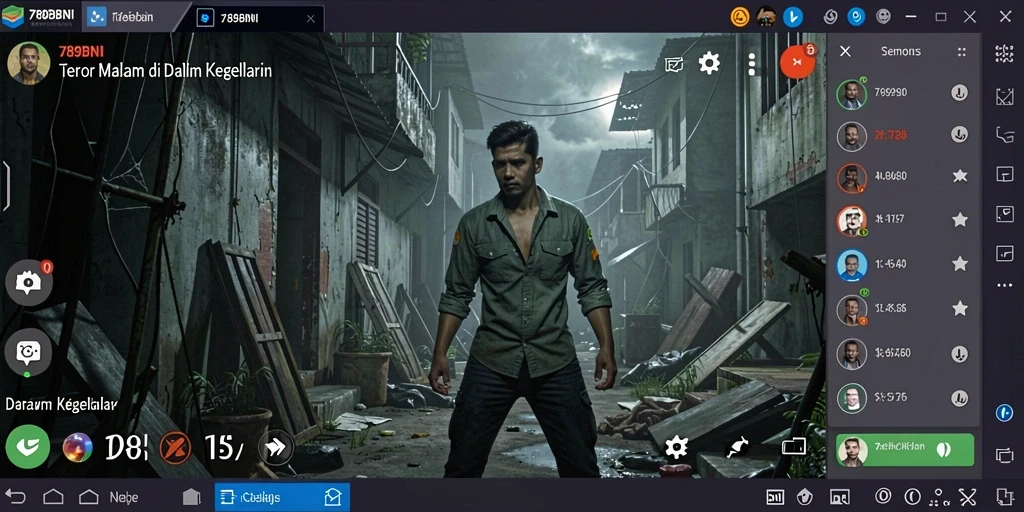Click the download icon on the seventh list row

pos(959,355)
